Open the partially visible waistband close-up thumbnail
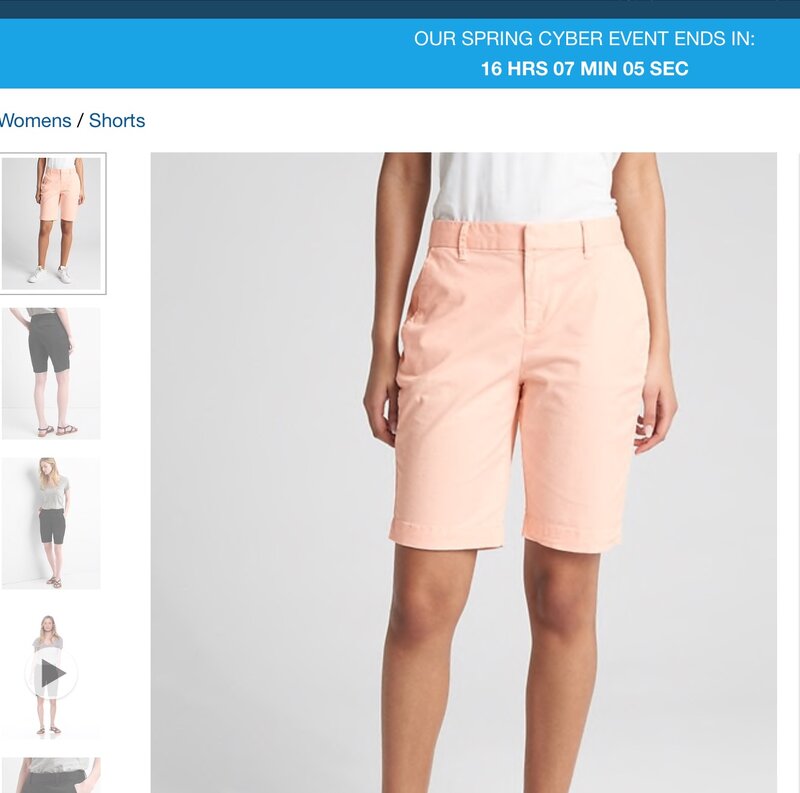 pyautogui.click(x=51, y=775)
